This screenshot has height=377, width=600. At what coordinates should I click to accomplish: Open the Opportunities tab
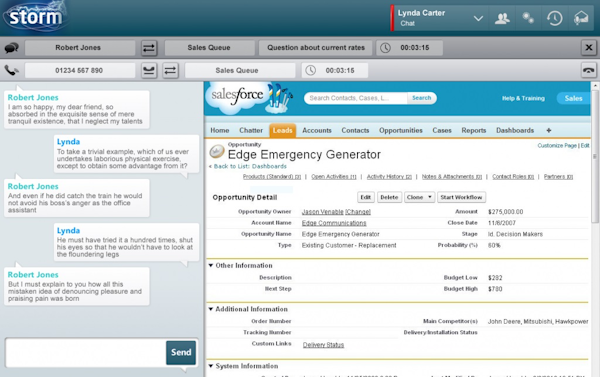point(401,131)
